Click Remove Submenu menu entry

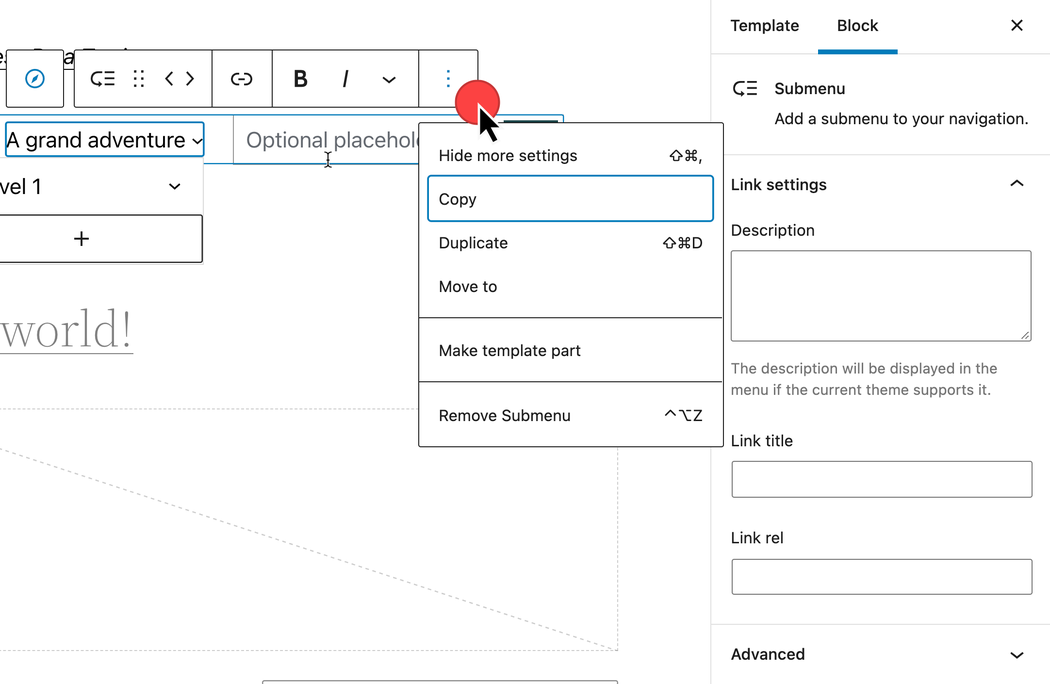tap(571, 415)
